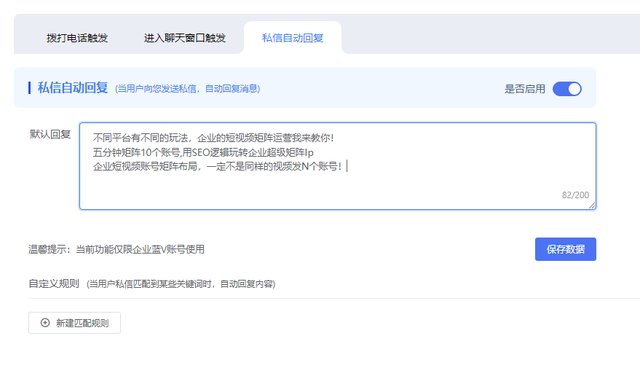Open the 进入聊天窗口触发 tab
640x384 pixels.
click(x=184, y=38)
